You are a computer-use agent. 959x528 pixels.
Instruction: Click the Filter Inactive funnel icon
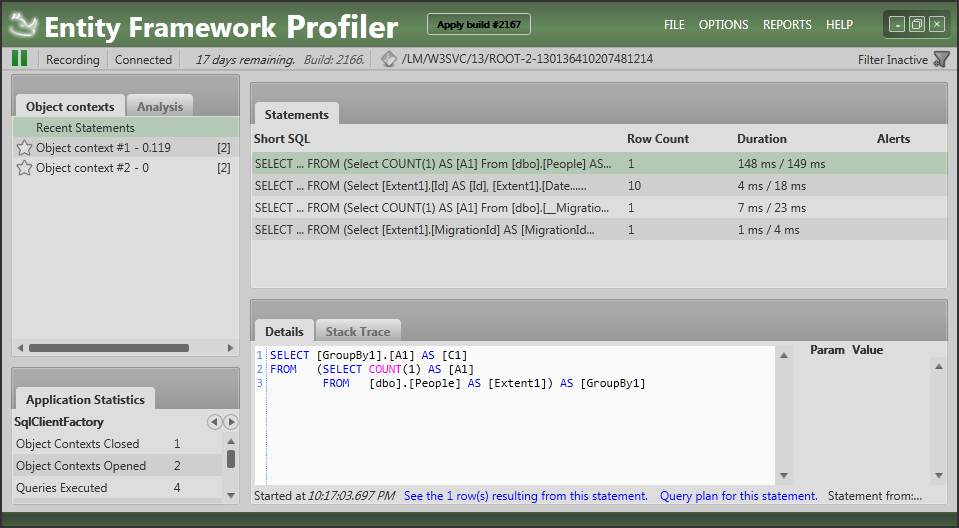(940, 60)
